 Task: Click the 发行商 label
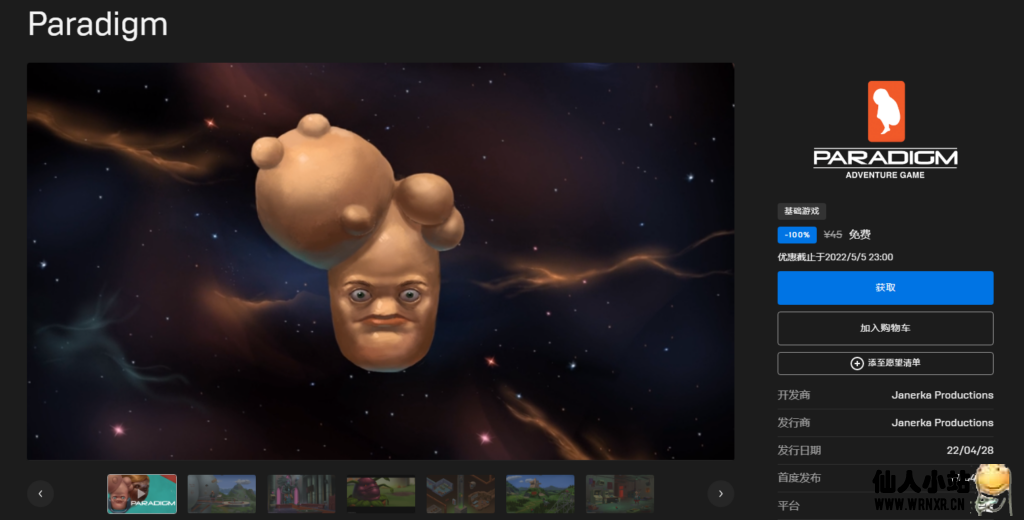[793, 423]
